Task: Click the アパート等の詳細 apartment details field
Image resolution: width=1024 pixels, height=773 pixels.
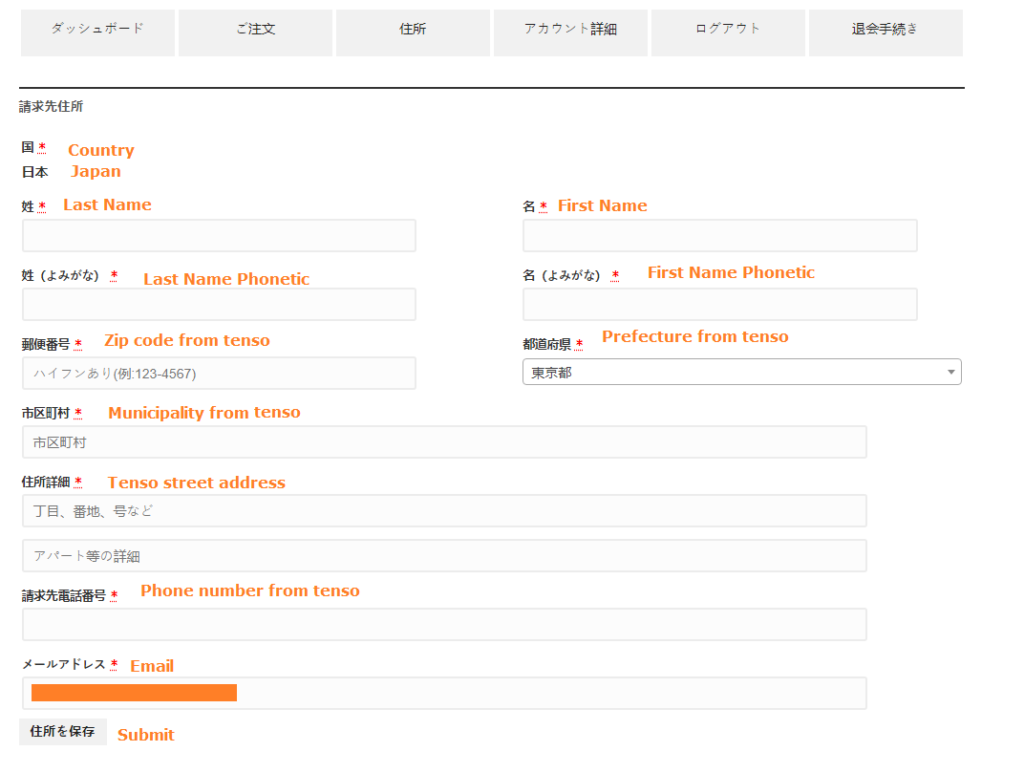Action: click(x=444, y=556)
